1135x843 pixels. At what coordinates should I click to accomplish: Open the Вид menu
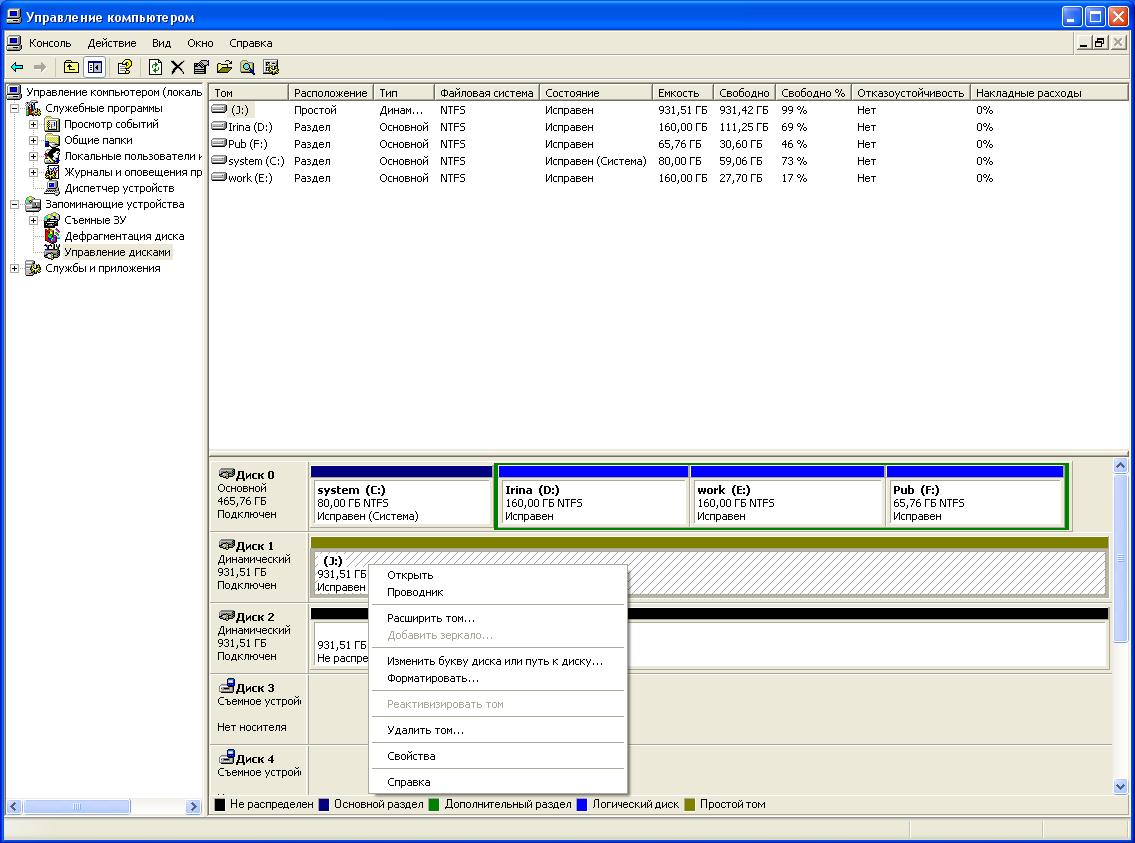[161, 43]
